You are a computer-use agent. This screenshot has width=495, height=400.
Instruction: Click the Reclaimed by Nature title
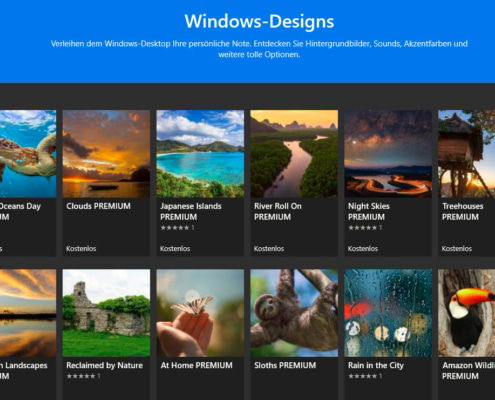click(104, 365)
